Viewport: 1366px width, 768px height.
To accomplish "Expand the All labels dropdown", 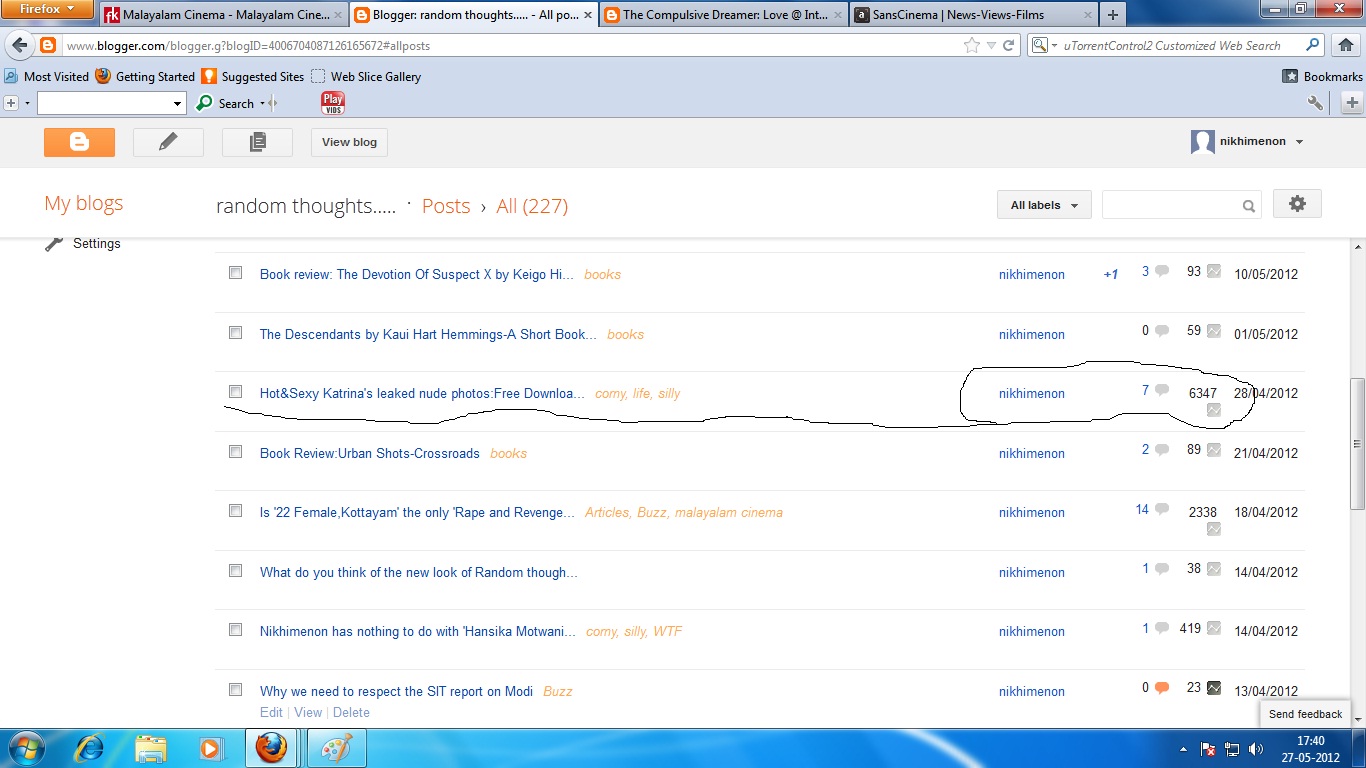I will 1044,205.
